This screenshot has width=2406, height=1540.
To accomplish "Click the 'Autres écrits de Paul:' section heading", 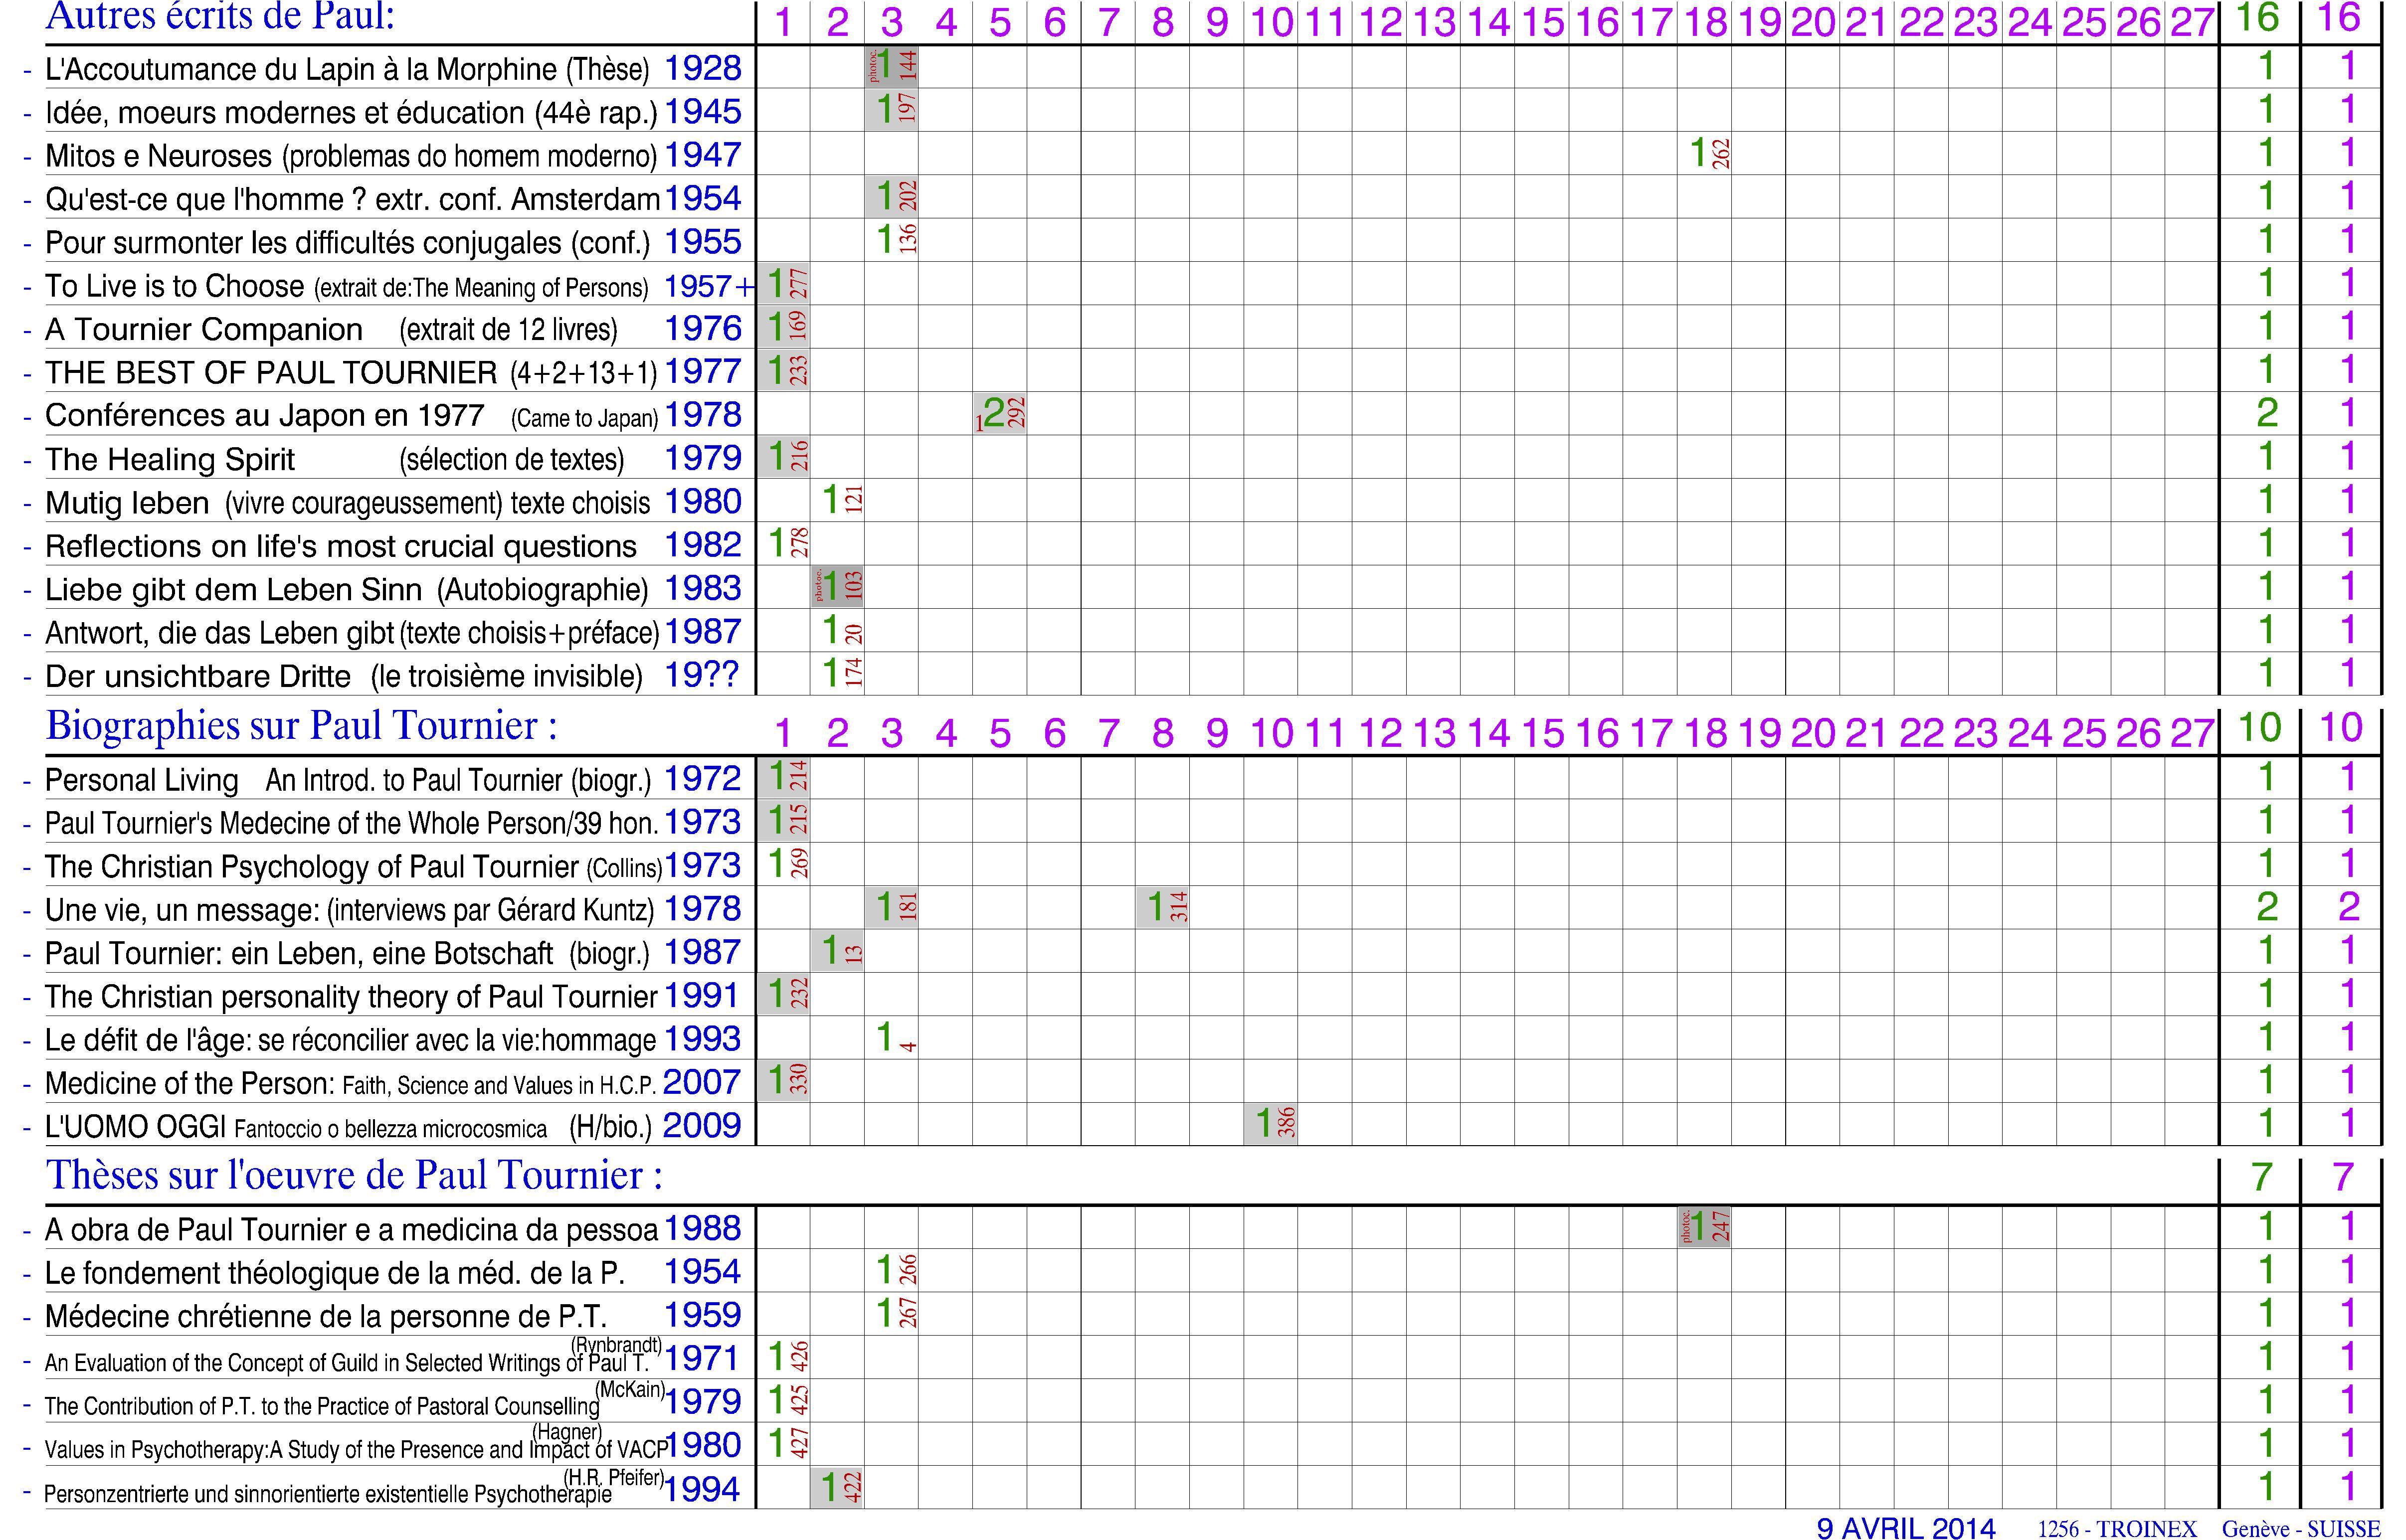I will click(x=220, y=17).
